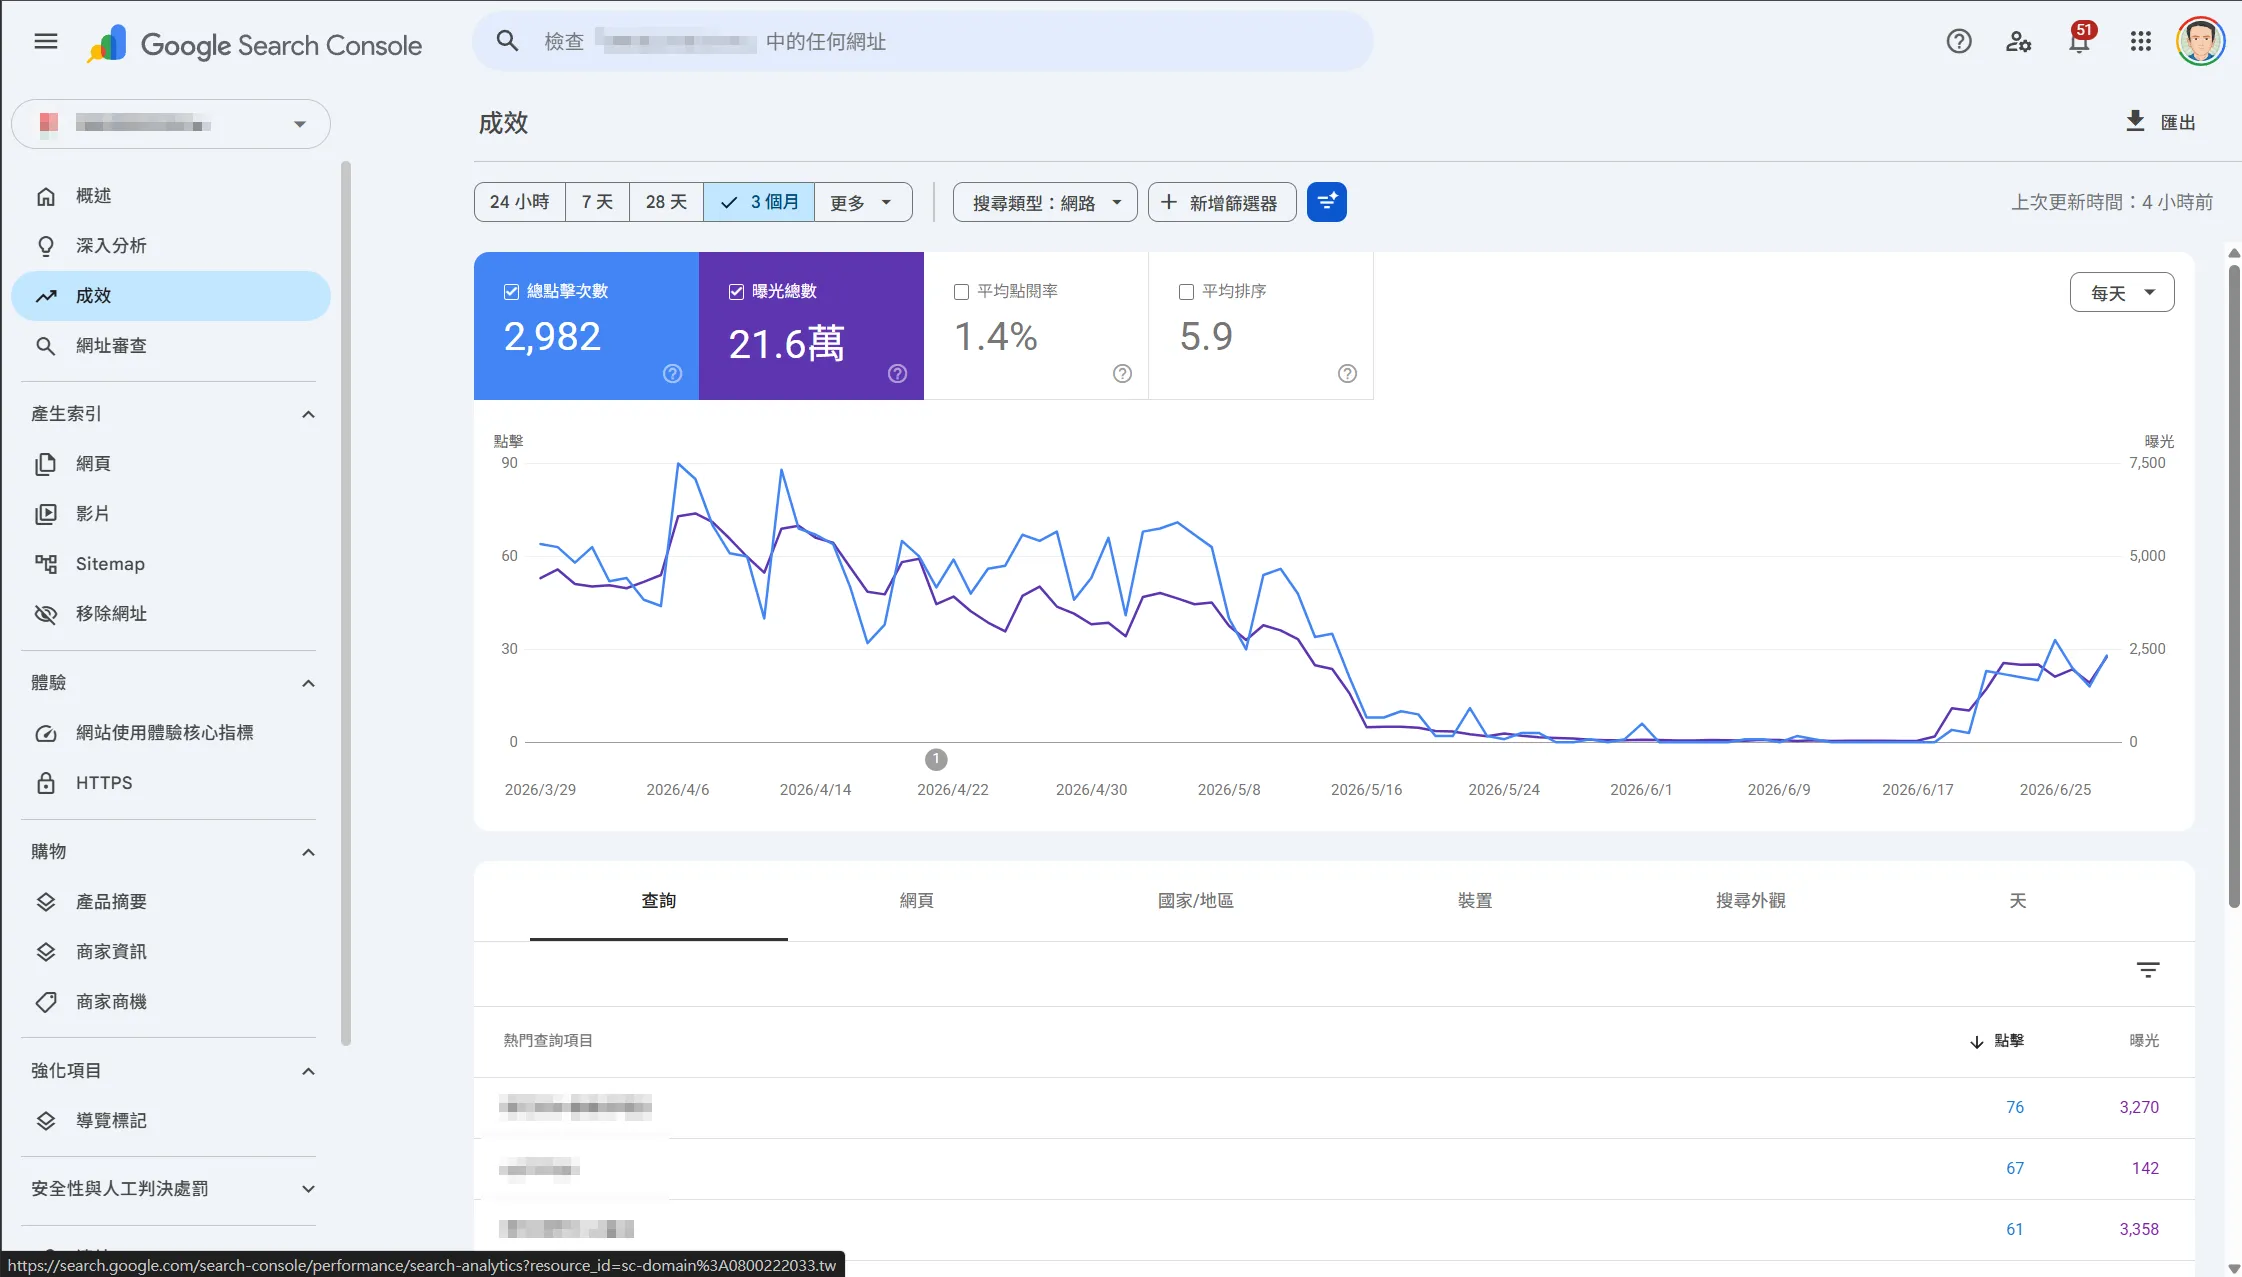
Task: Open the 每天 granularity dropdown
Action: point(2122,292)
